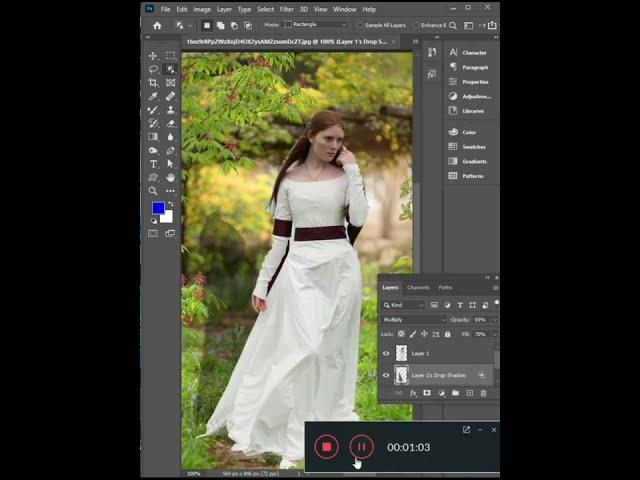Toggle Quick Mask mode
640x480 pixels.
[x=153, y=233]
